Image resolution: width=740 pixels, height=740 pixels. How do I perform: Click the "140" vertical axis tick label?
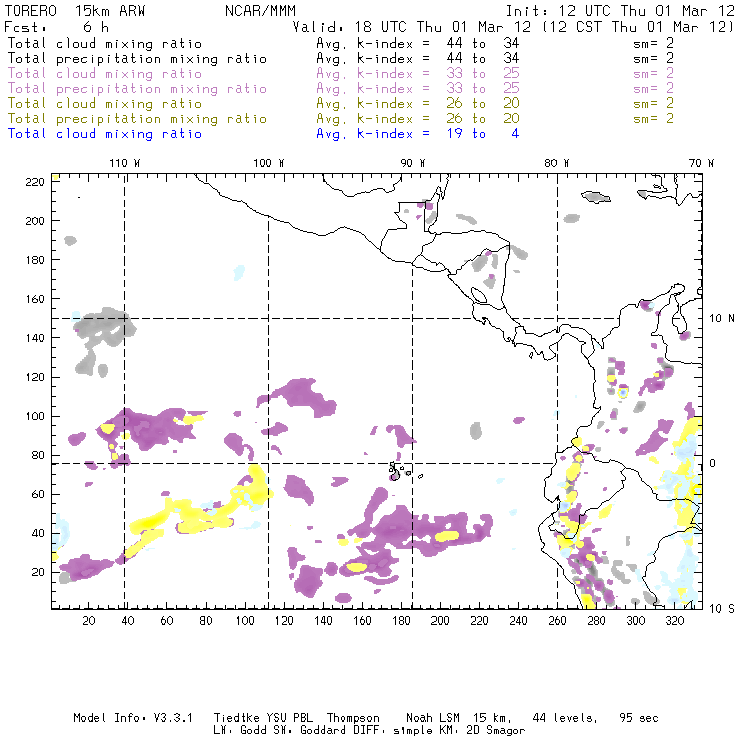35,338
